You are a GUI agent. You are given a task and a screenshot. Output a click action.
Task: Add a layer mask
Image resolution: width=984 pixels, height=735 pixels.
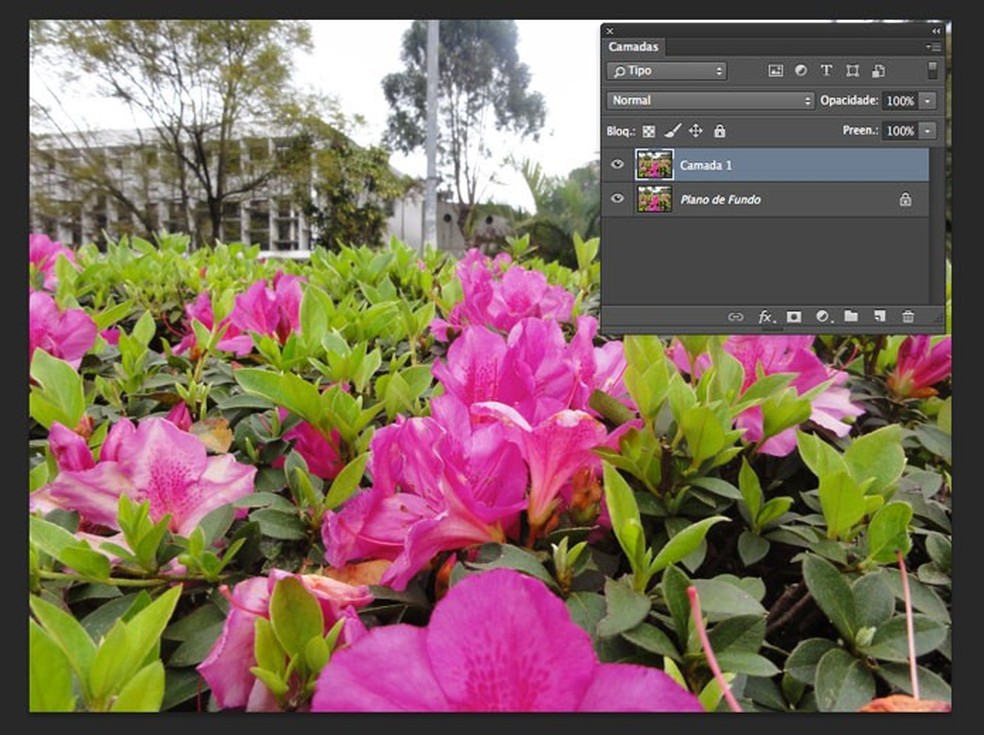click(794, 316)
